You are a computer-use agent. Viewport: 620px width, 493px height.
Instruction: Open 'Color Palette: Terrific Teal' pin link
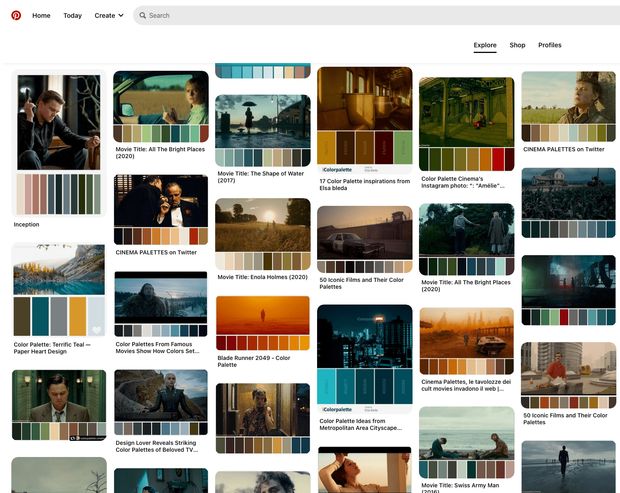(52, 348)
